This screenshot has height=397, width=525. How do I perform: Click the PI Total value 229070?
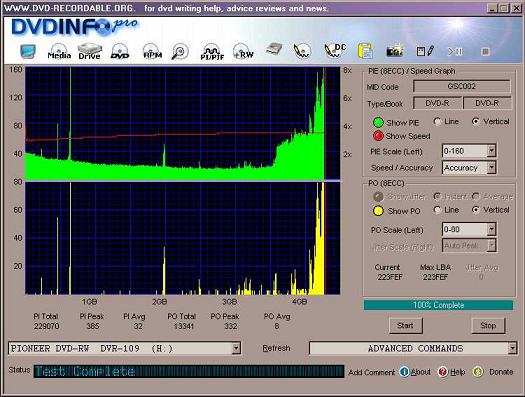point(46,326)
